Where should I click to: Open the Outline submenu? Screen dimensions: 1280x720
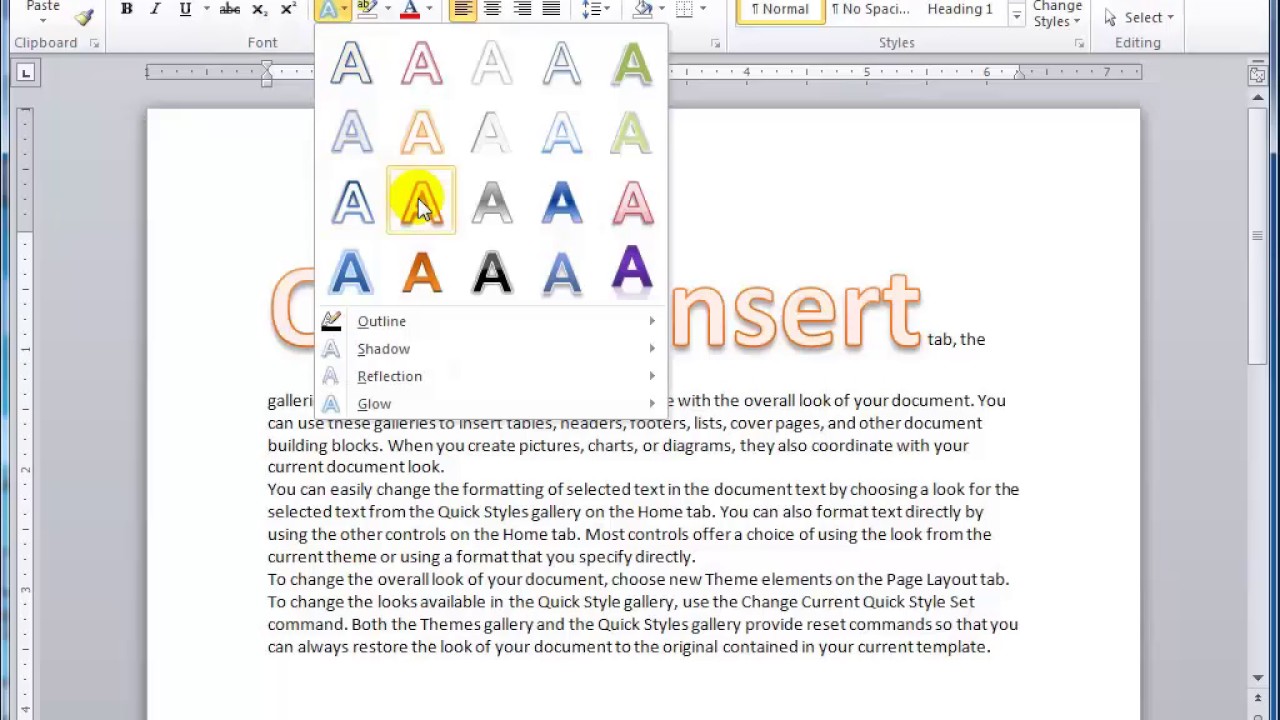click(x=490, y=321)
